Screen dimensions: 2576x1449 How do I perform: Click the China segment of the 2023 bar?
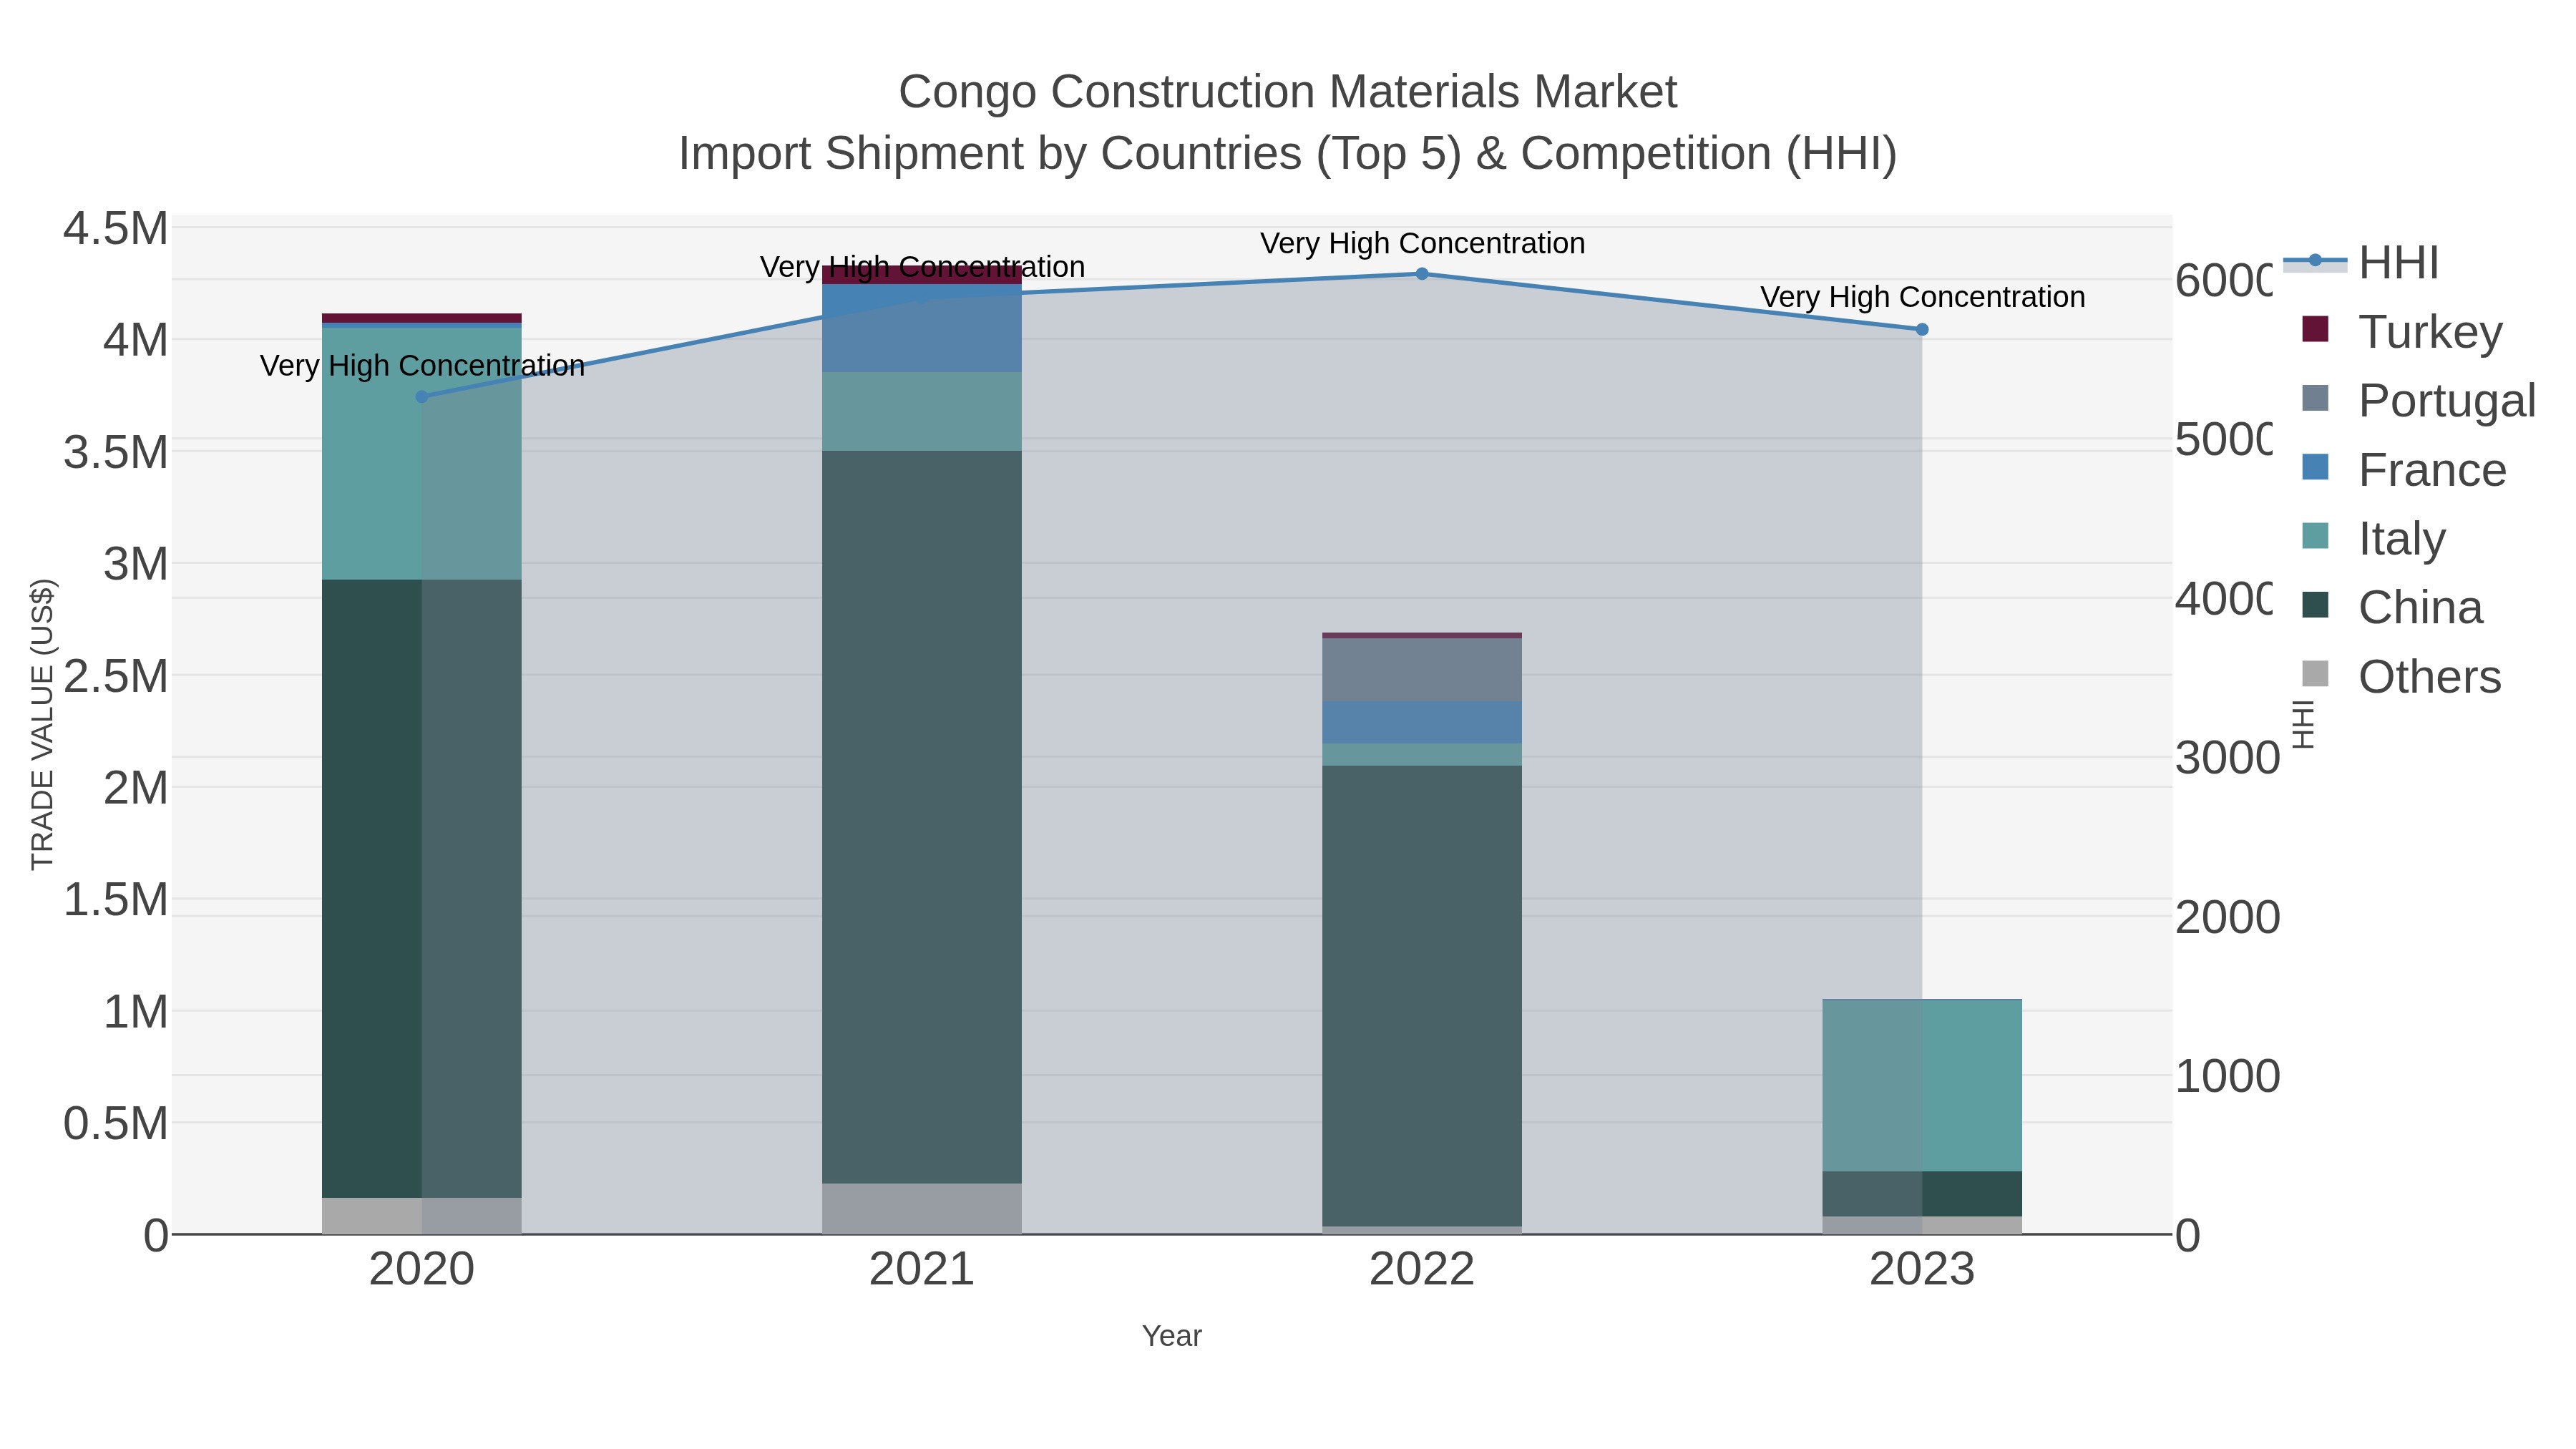click(1922, 1194)
